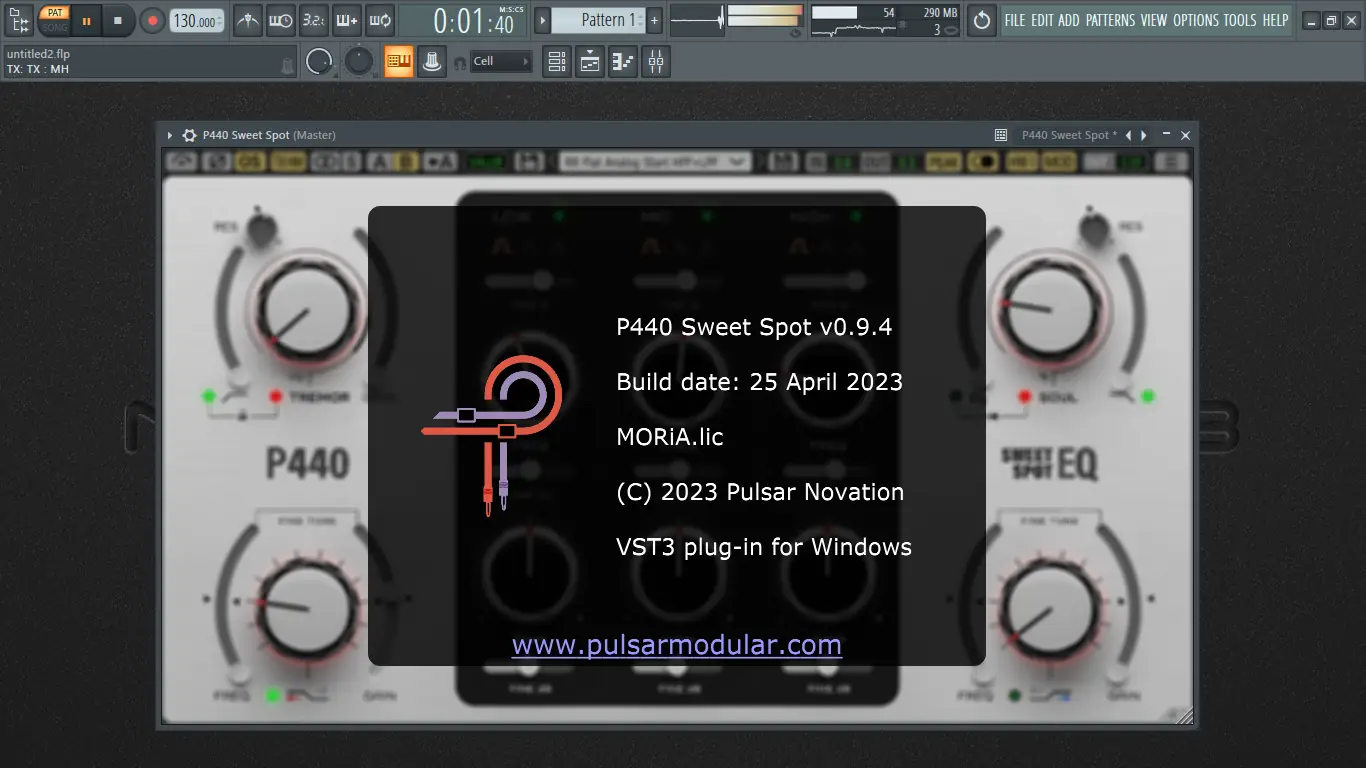Click the grid icon in plugin title bar
1366x768 pixels.
coord(1001,135)
